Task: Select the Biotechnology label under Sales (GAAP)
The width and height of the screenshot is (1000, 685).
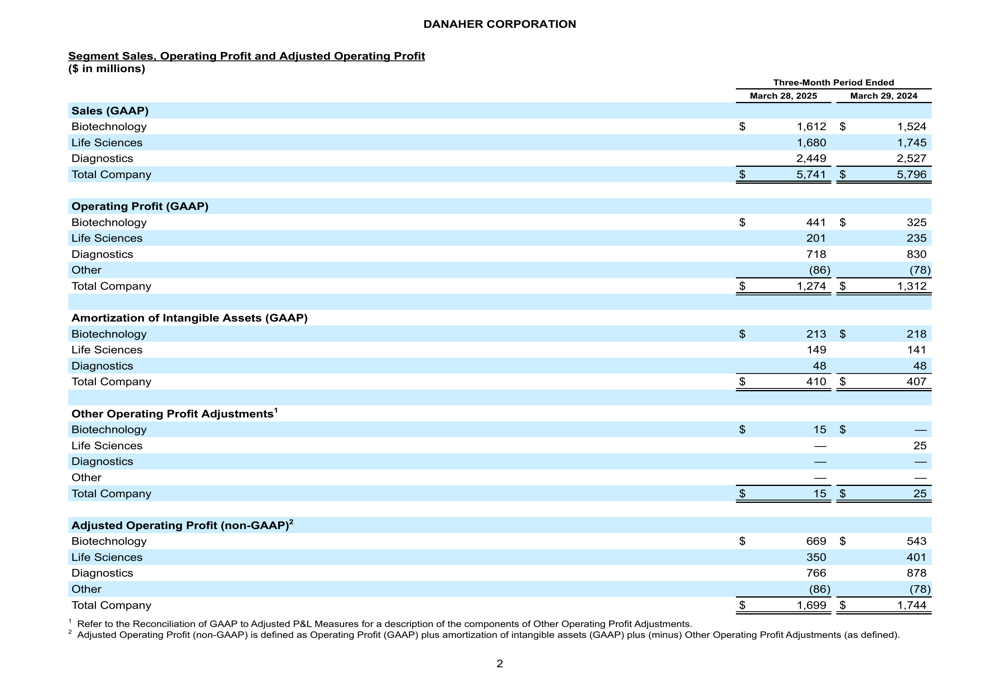Action: point(109,127)
